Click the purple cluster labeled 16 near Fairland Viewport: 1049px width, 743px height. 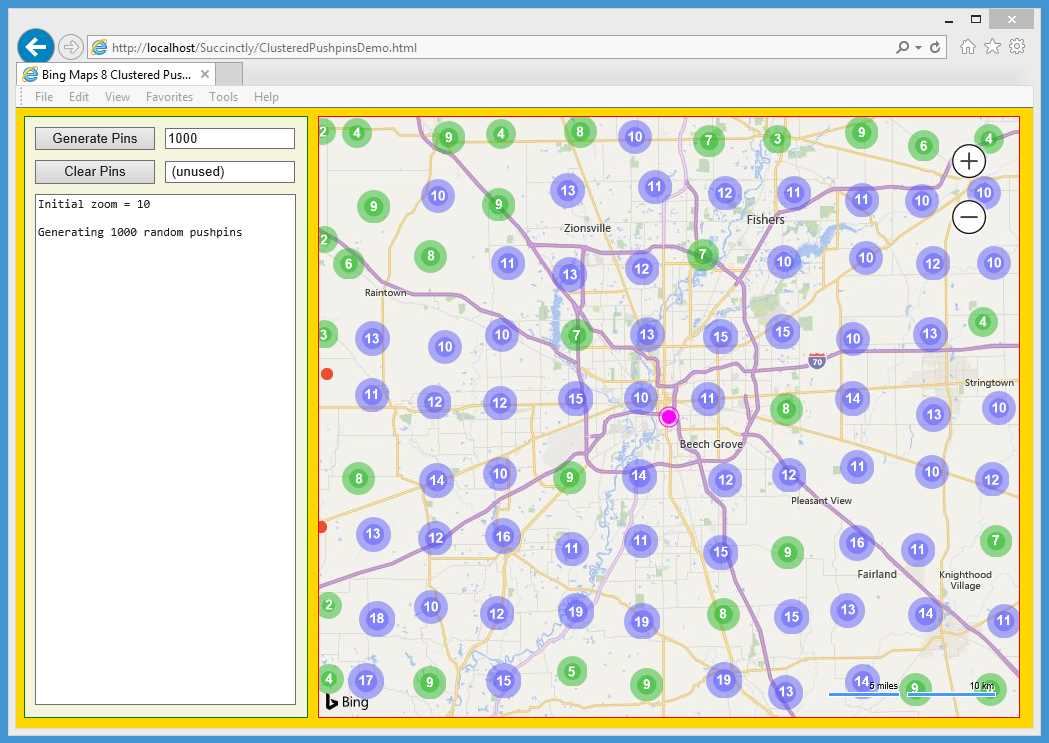[x=857, y=543]
